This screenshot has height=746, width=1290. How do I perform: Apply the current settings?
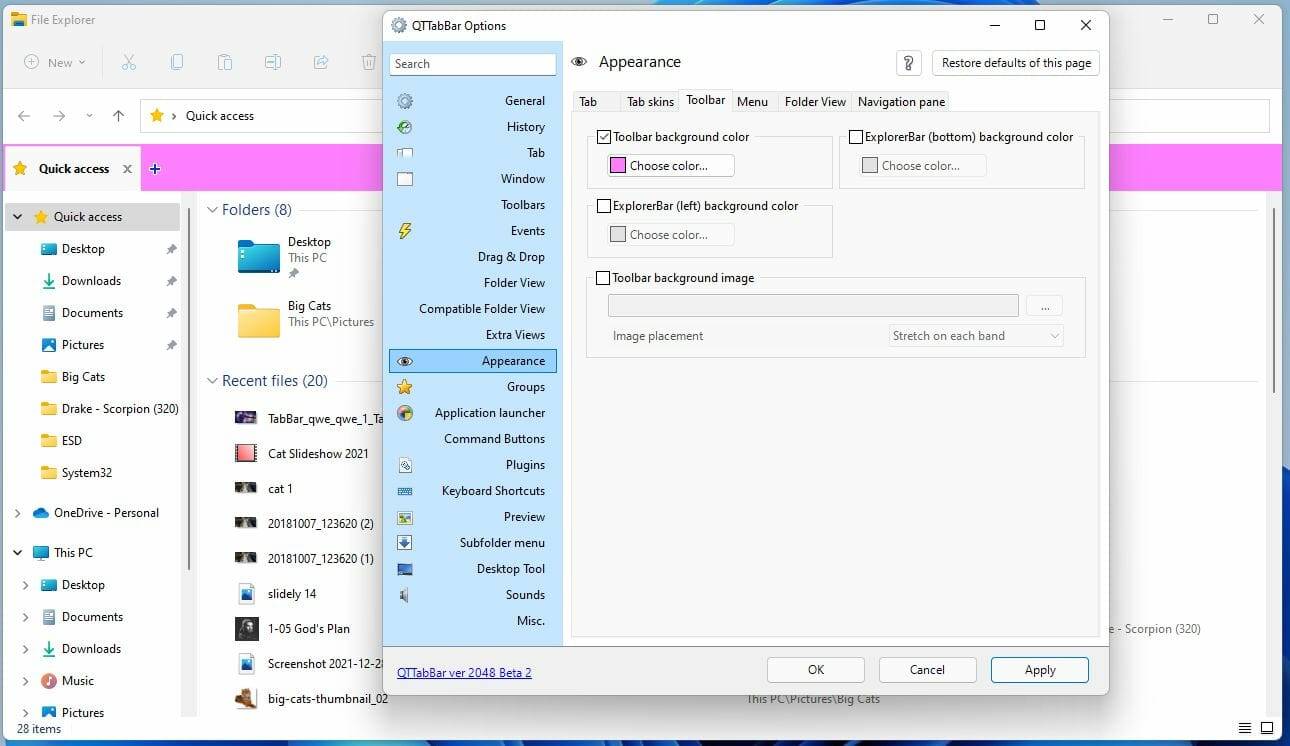(x=1039, y=669)
